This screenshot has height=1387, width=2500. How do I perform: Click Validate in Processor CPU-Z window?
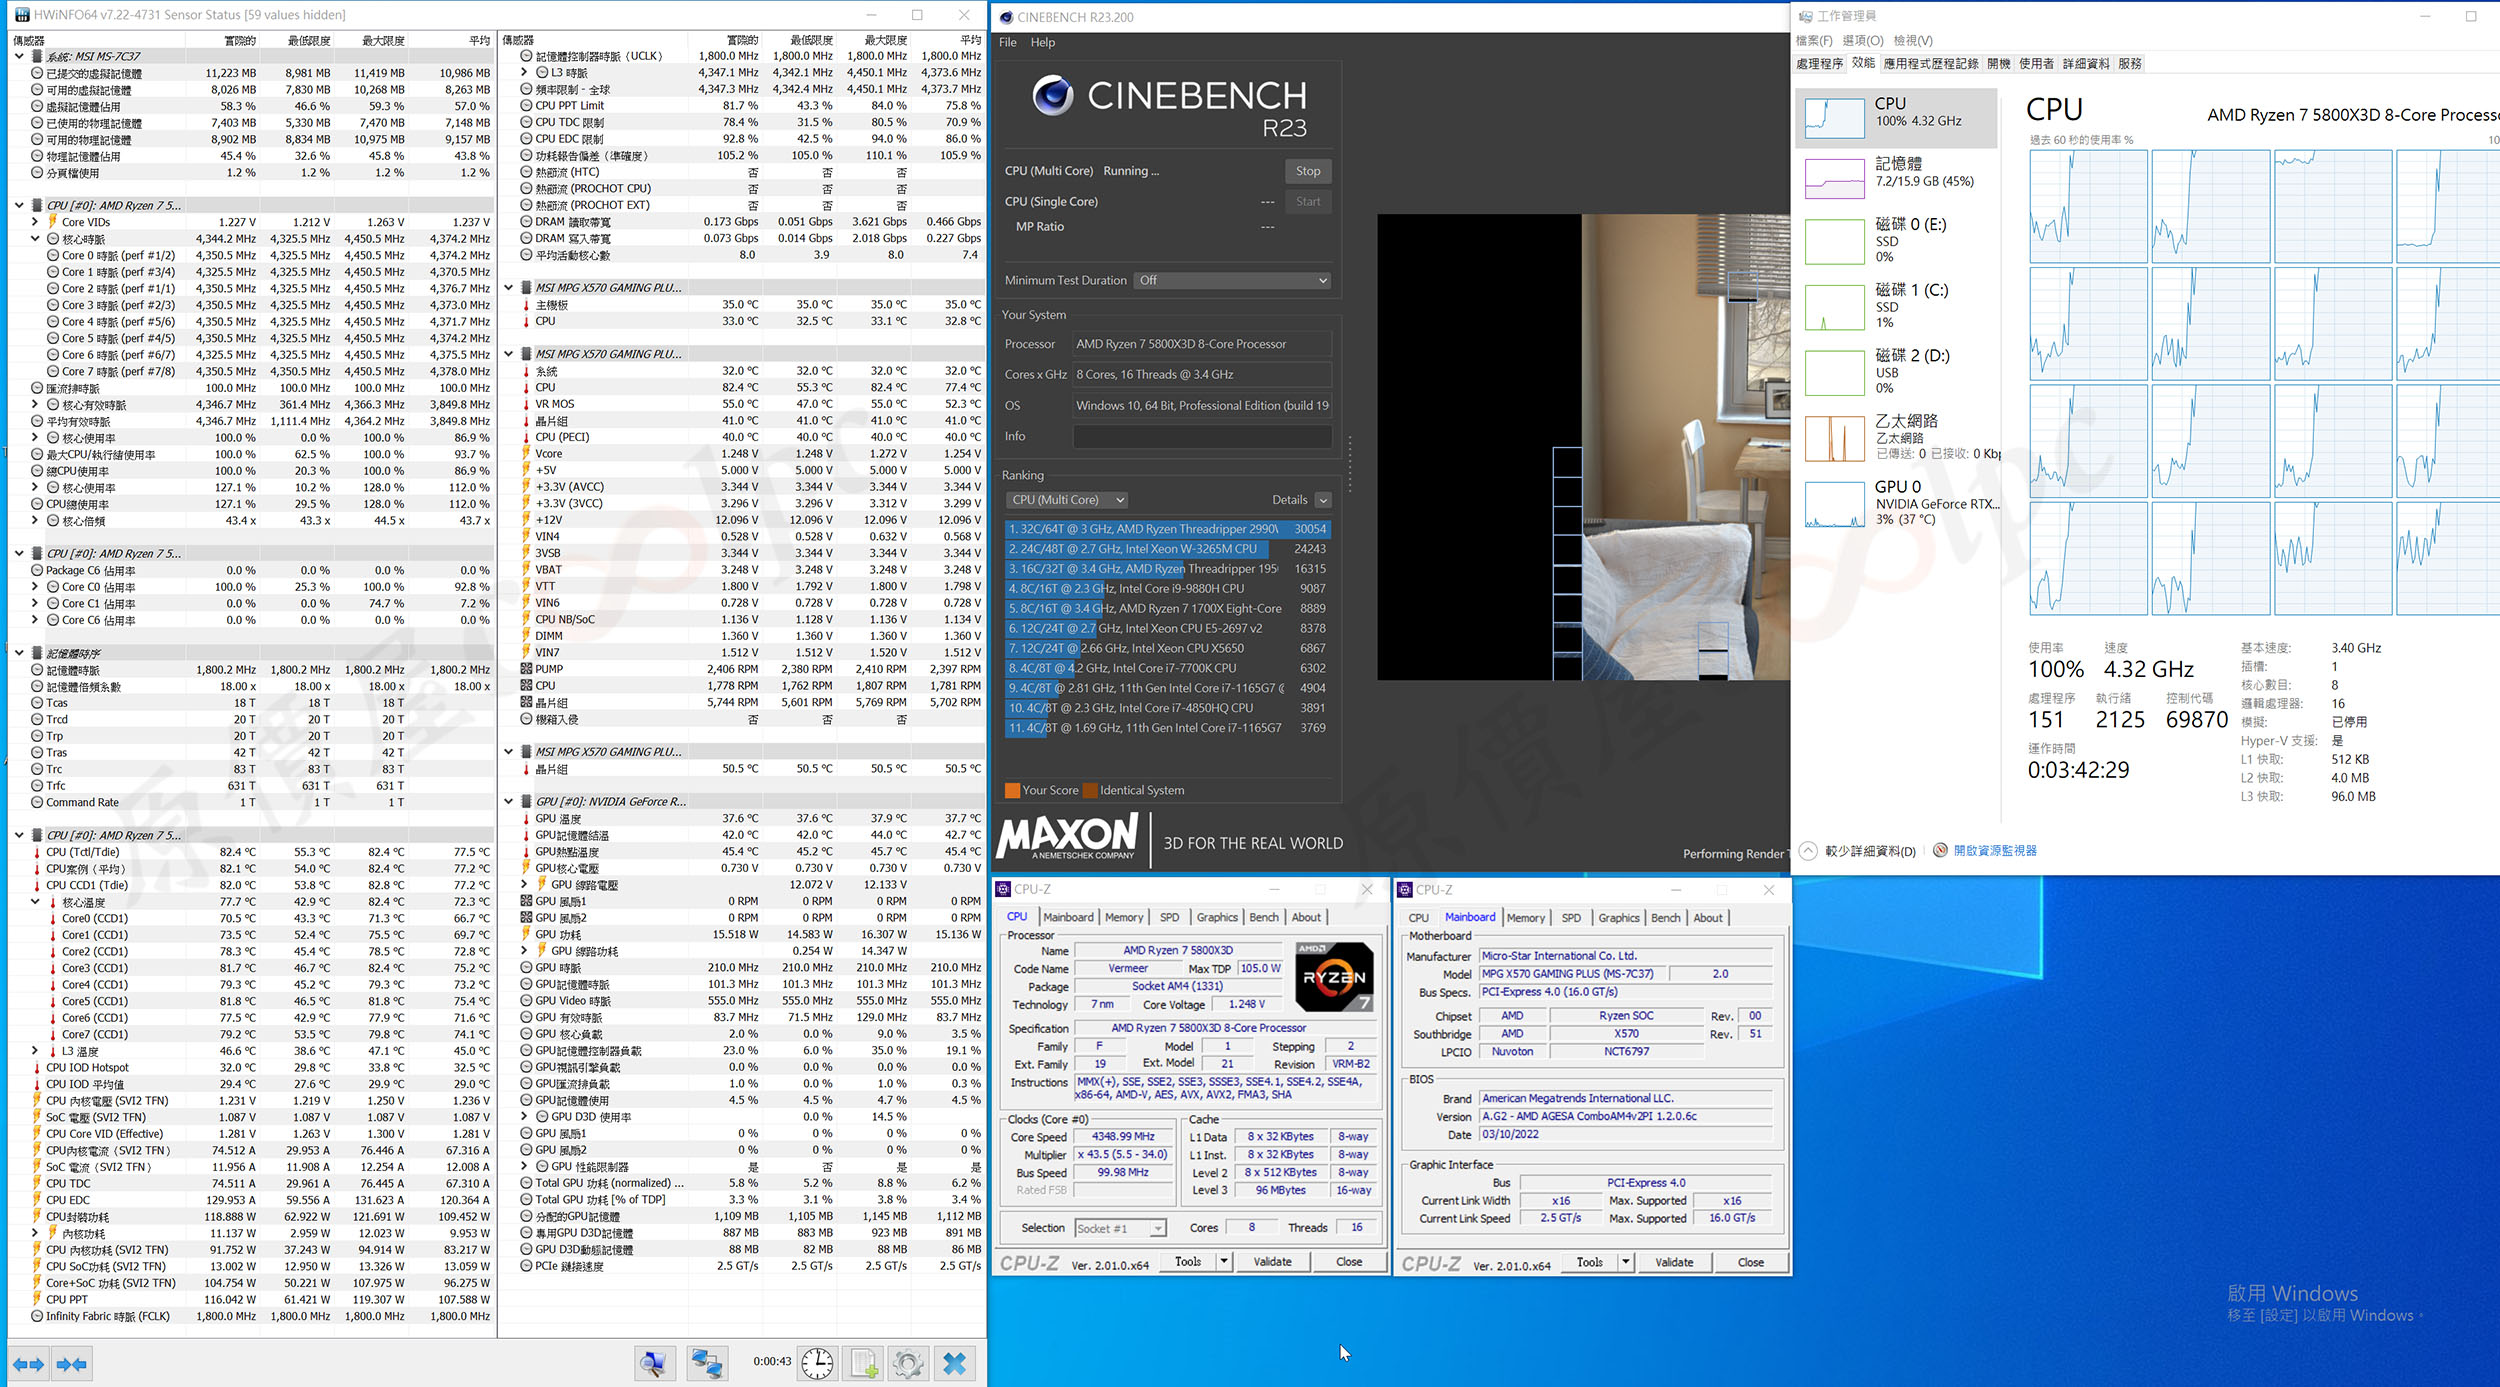pyautogui.click(x=1272, y=1262)
